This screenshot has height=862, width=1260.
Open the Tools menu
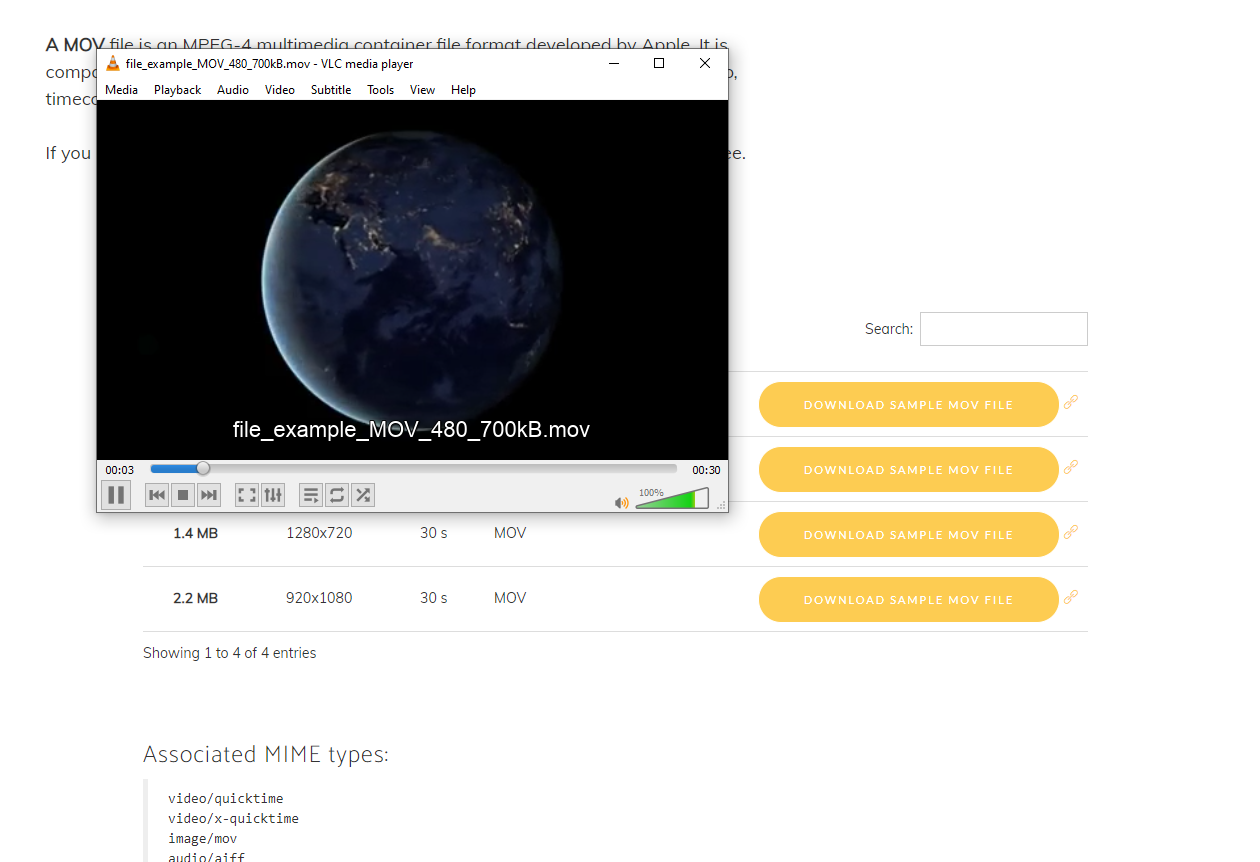(x=381, y=90)
